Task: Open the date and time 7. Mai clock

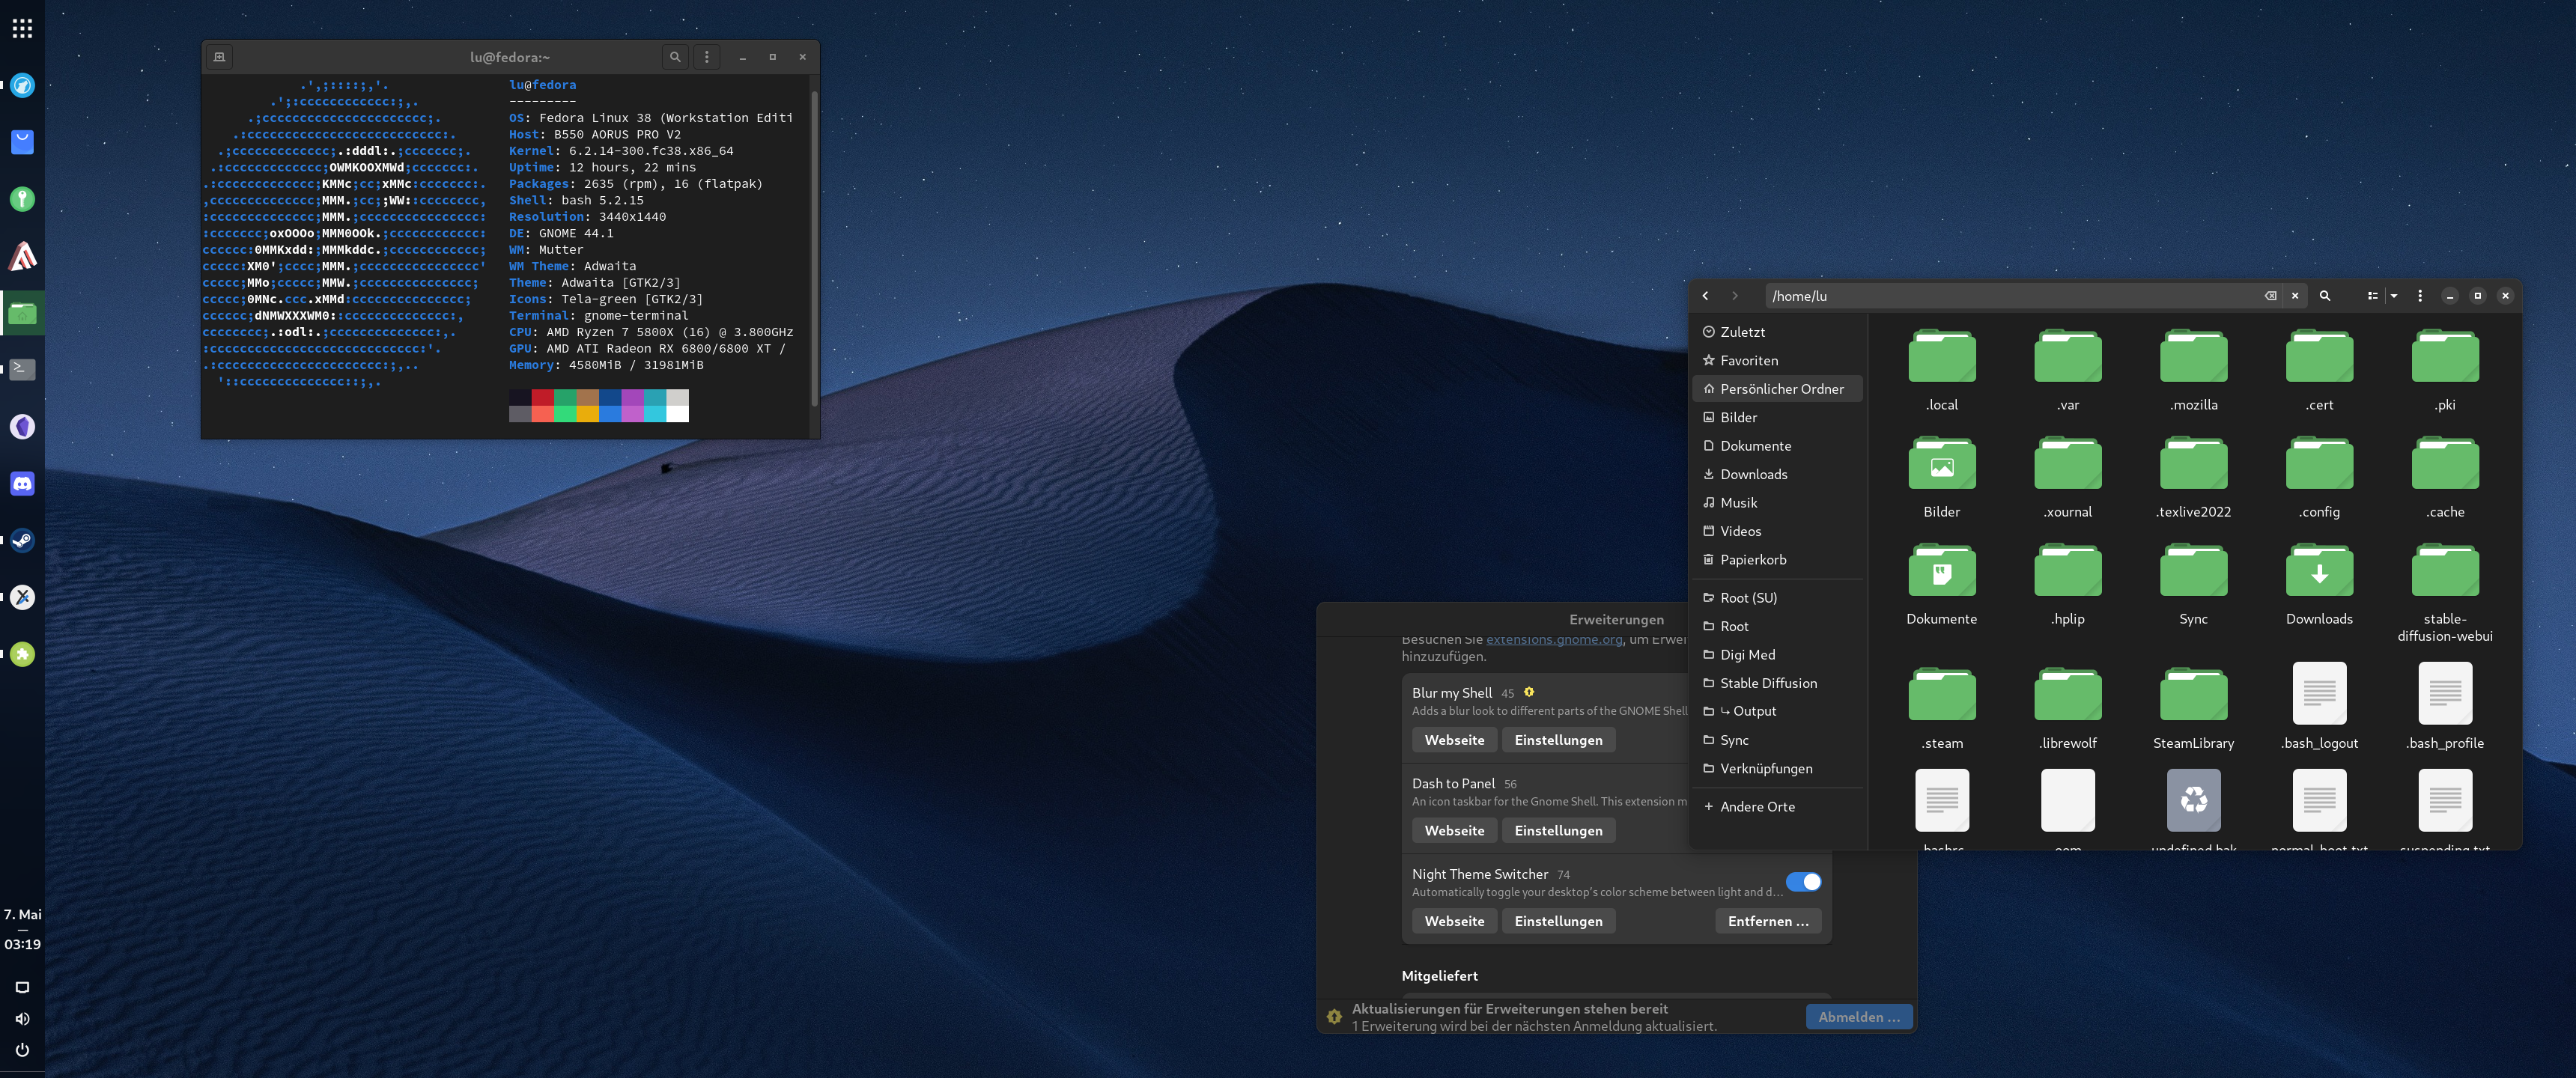Action: (22, 929)
